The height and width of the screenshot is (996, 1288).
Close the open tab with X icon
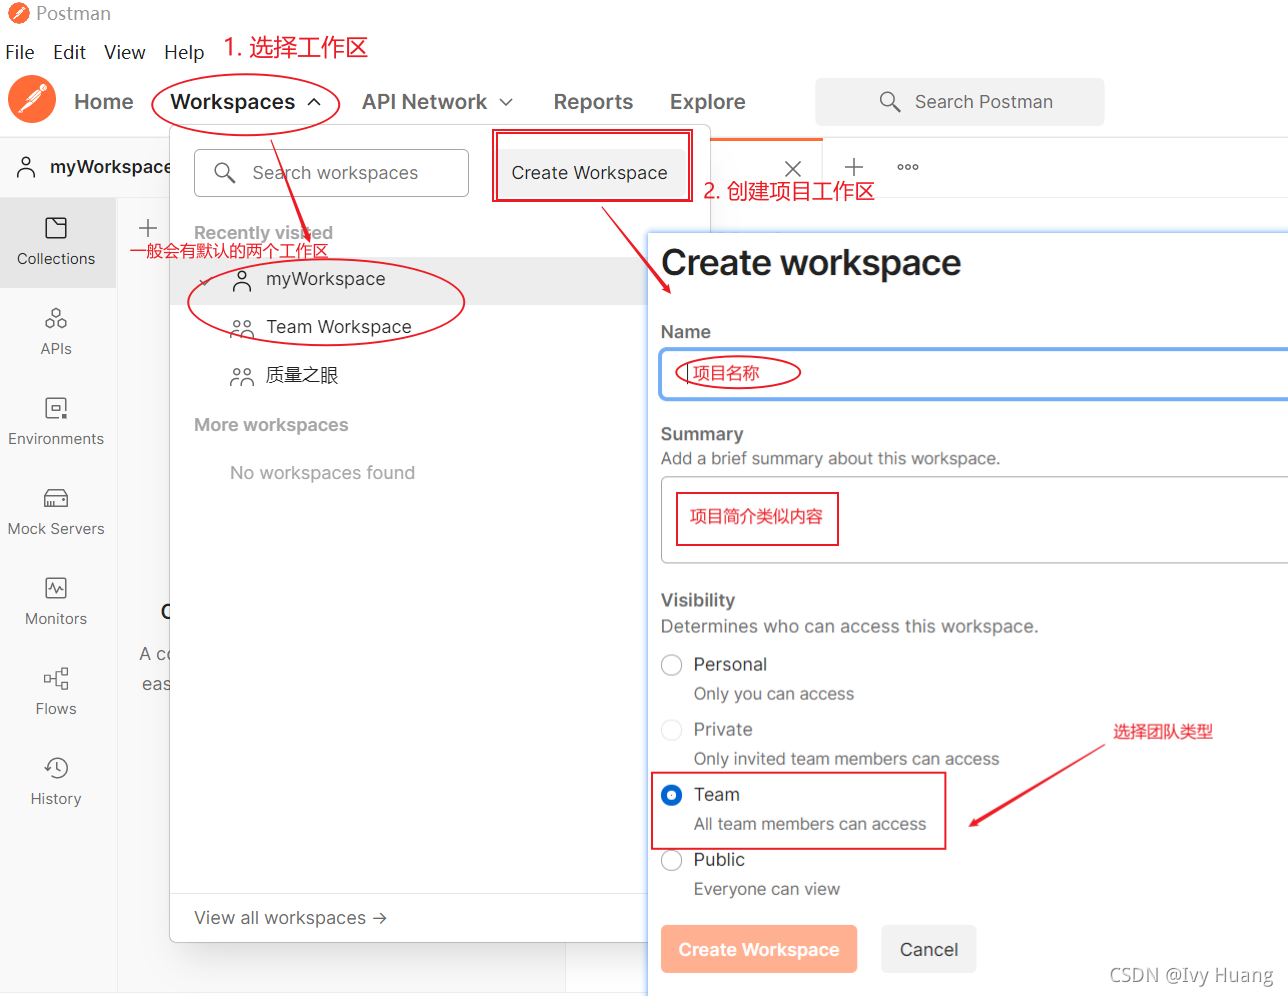click(793, 169)
